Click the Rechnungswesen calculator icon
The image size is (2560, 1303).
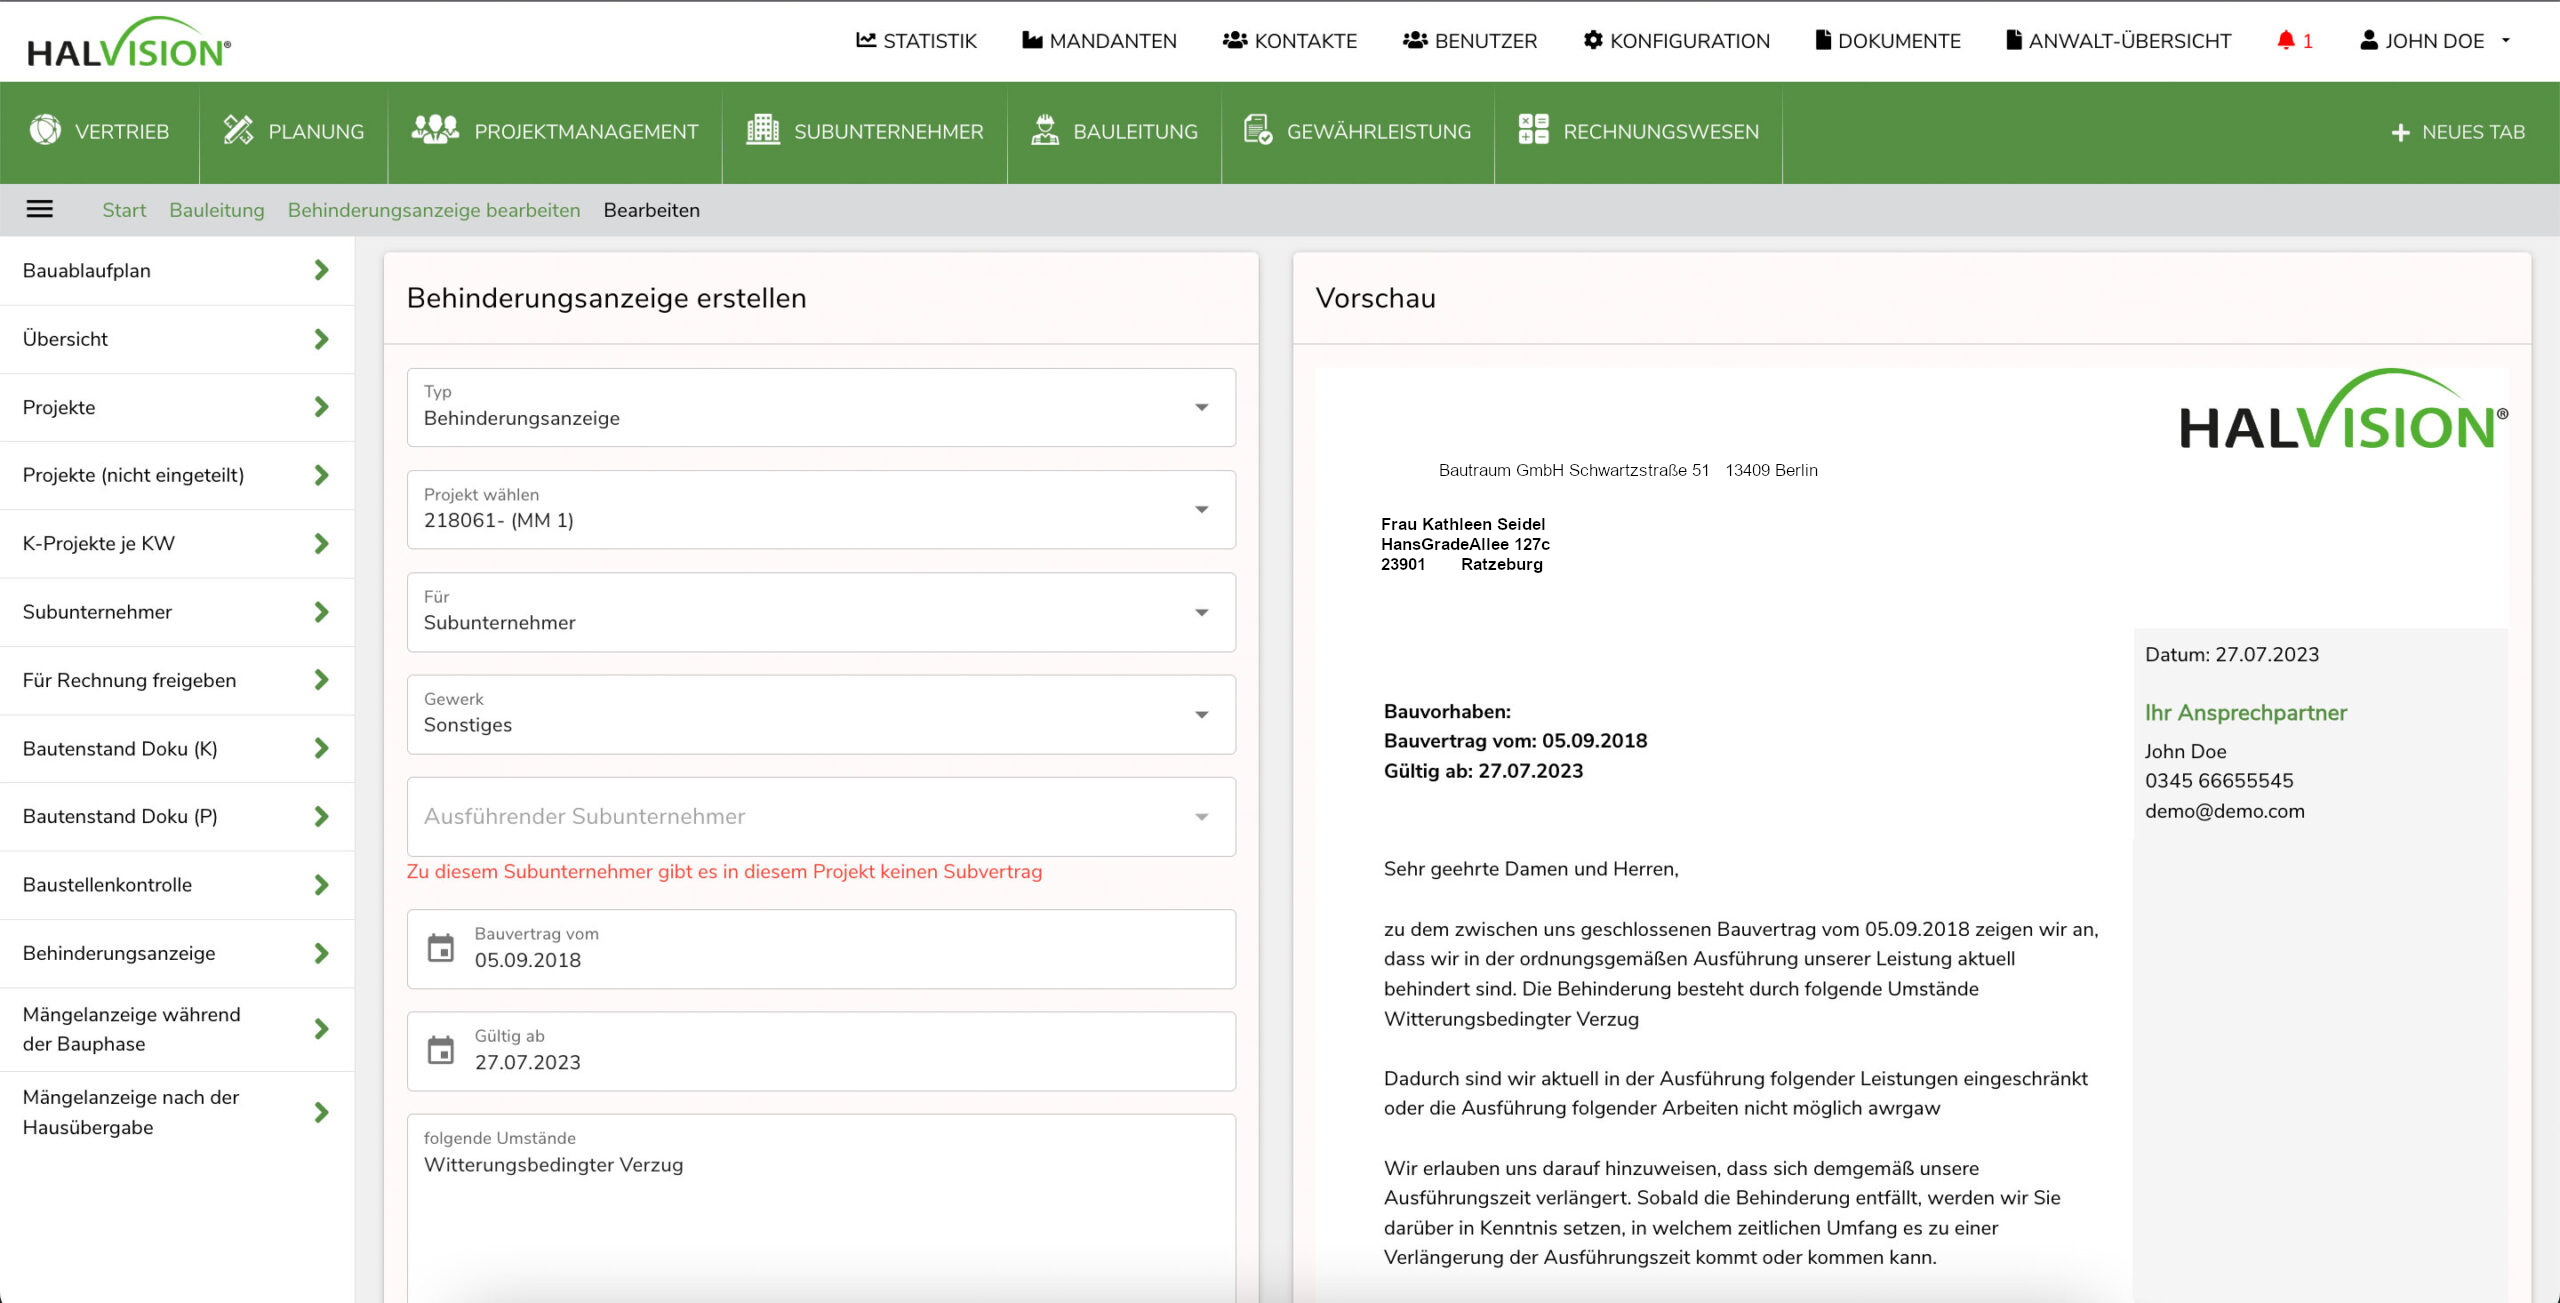(1533, 130)
